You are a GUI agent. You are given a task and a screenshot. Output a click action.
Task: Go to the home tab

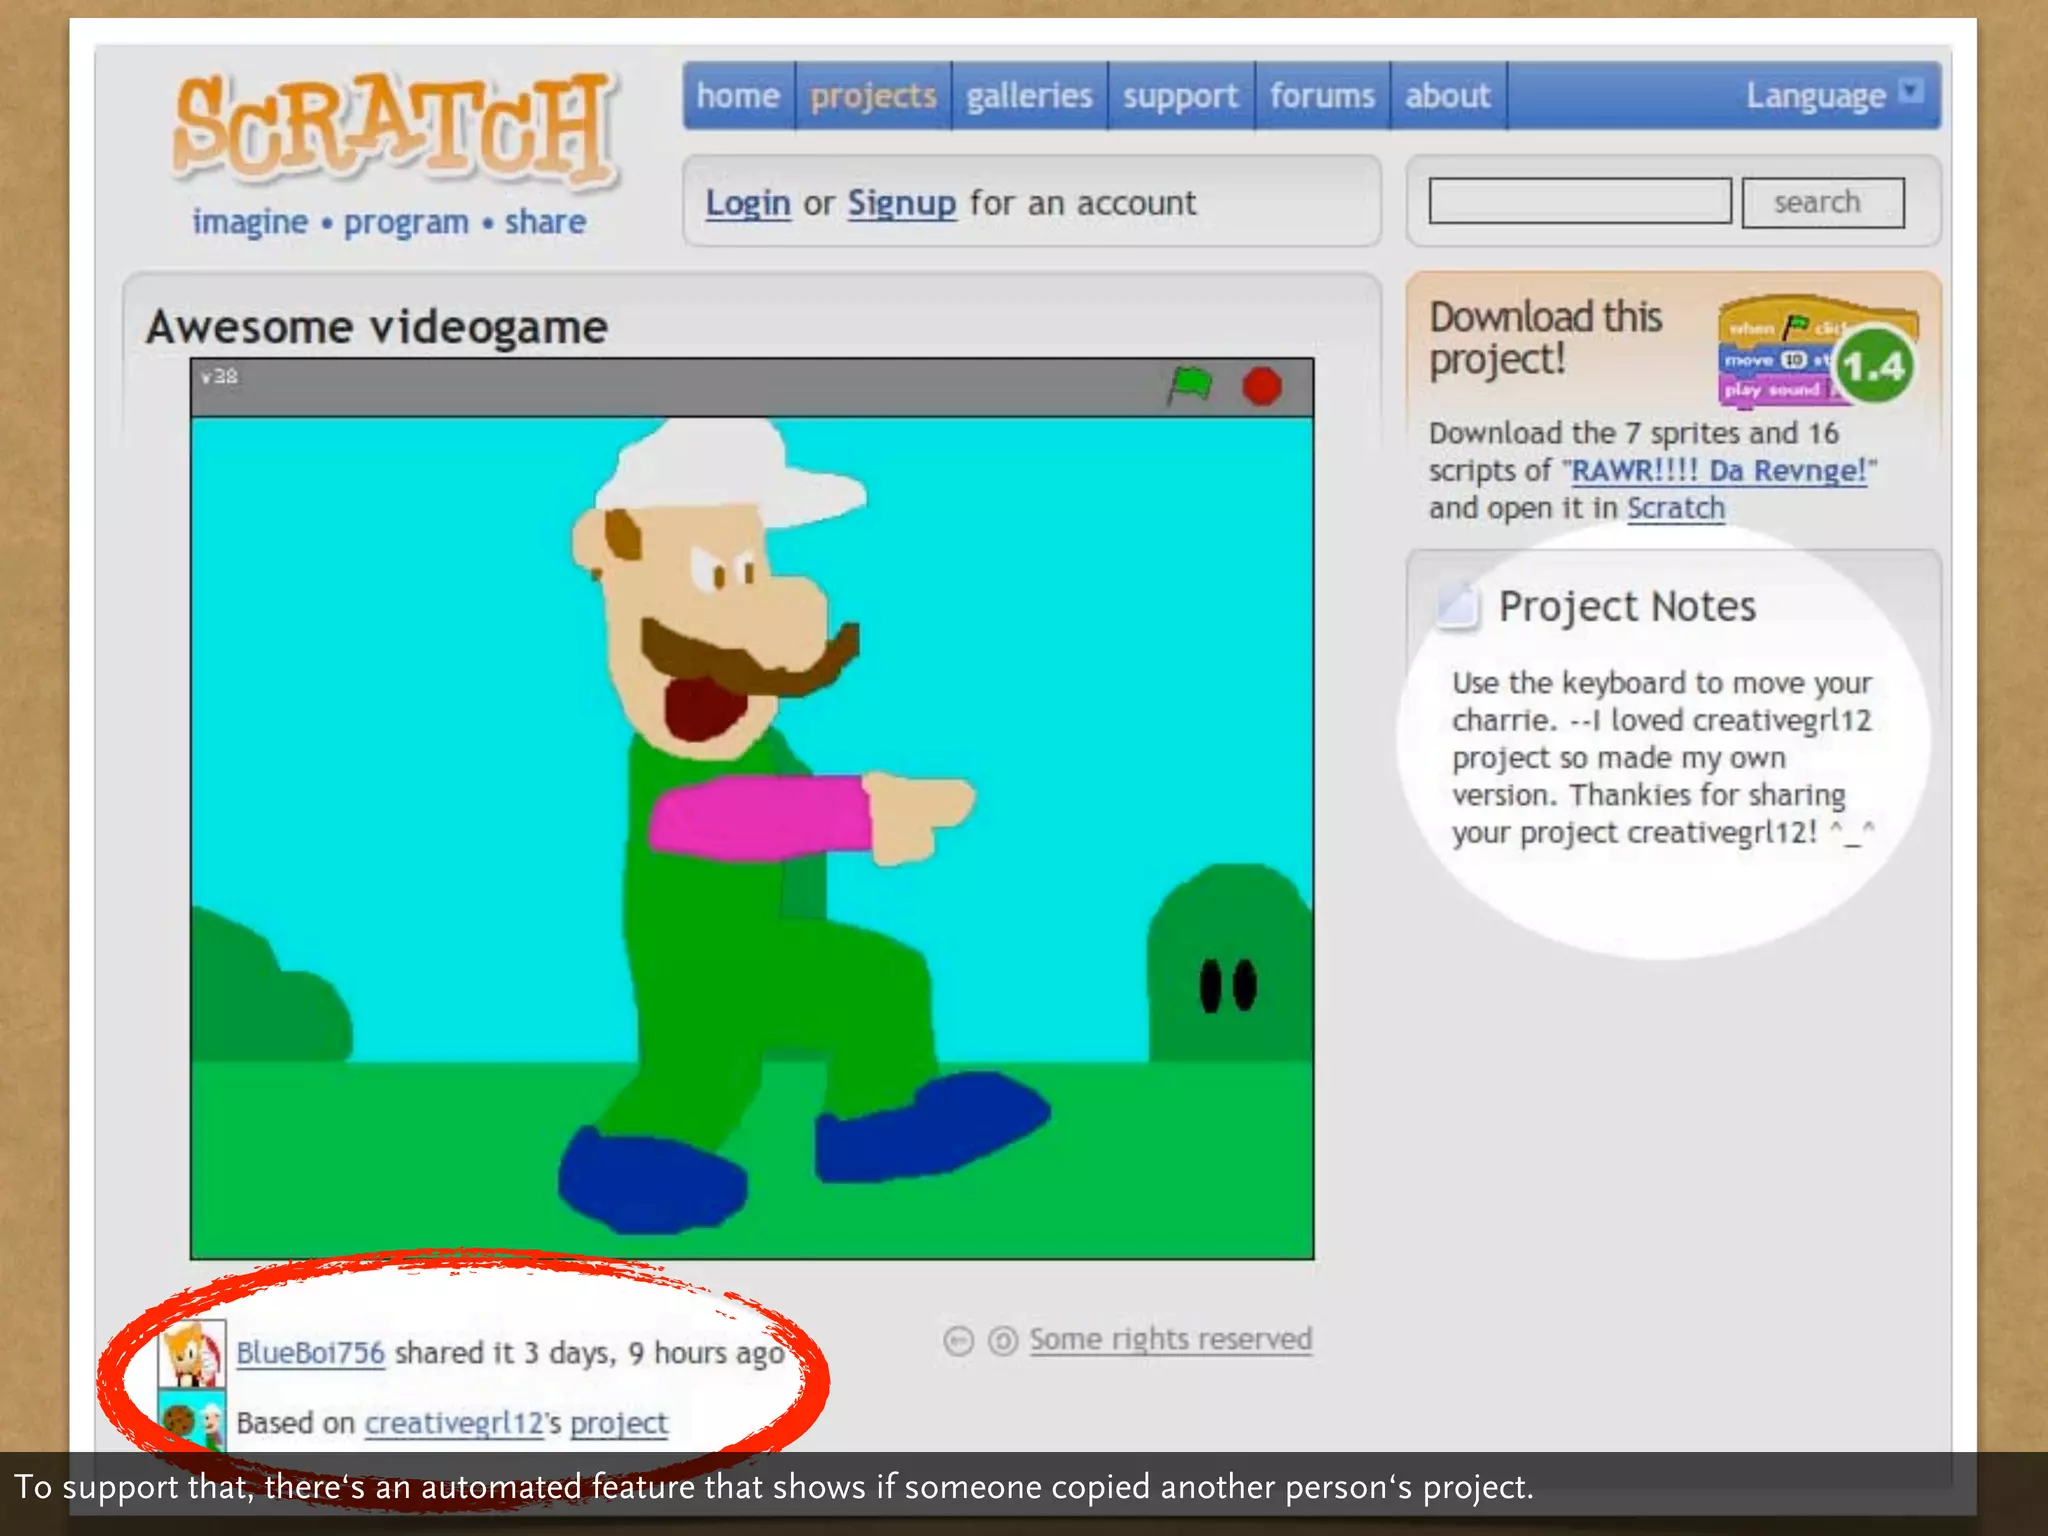(738, 96)
